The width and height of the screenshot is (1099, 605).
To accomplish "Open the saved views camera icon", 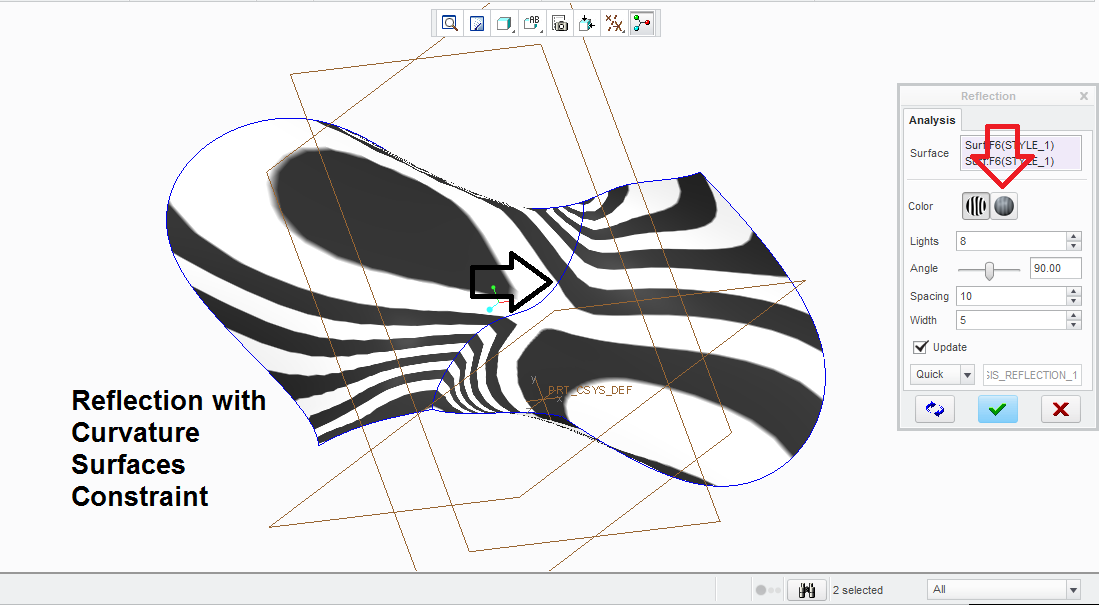I will pos(559,24).
